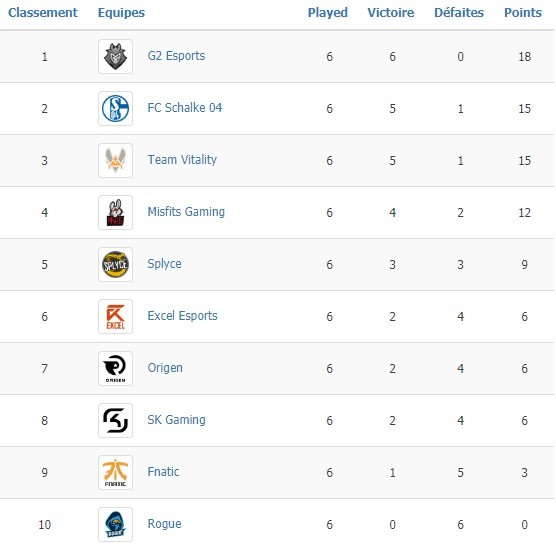The width and height of the screenshot is (556, 547).
Task: Open the Misfits Gaming rabbit logo
Action: coord(115,212)
